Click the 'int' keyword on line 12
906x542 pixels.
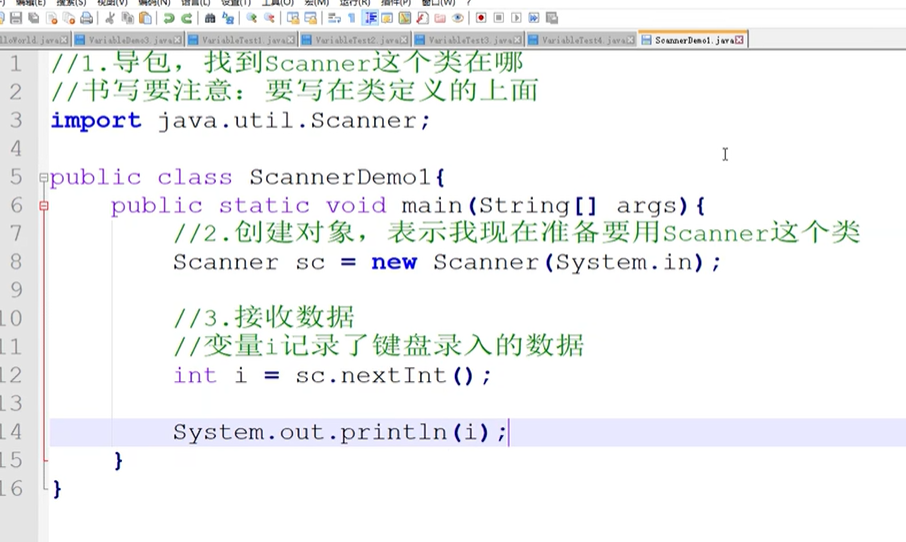pos(195,376)
